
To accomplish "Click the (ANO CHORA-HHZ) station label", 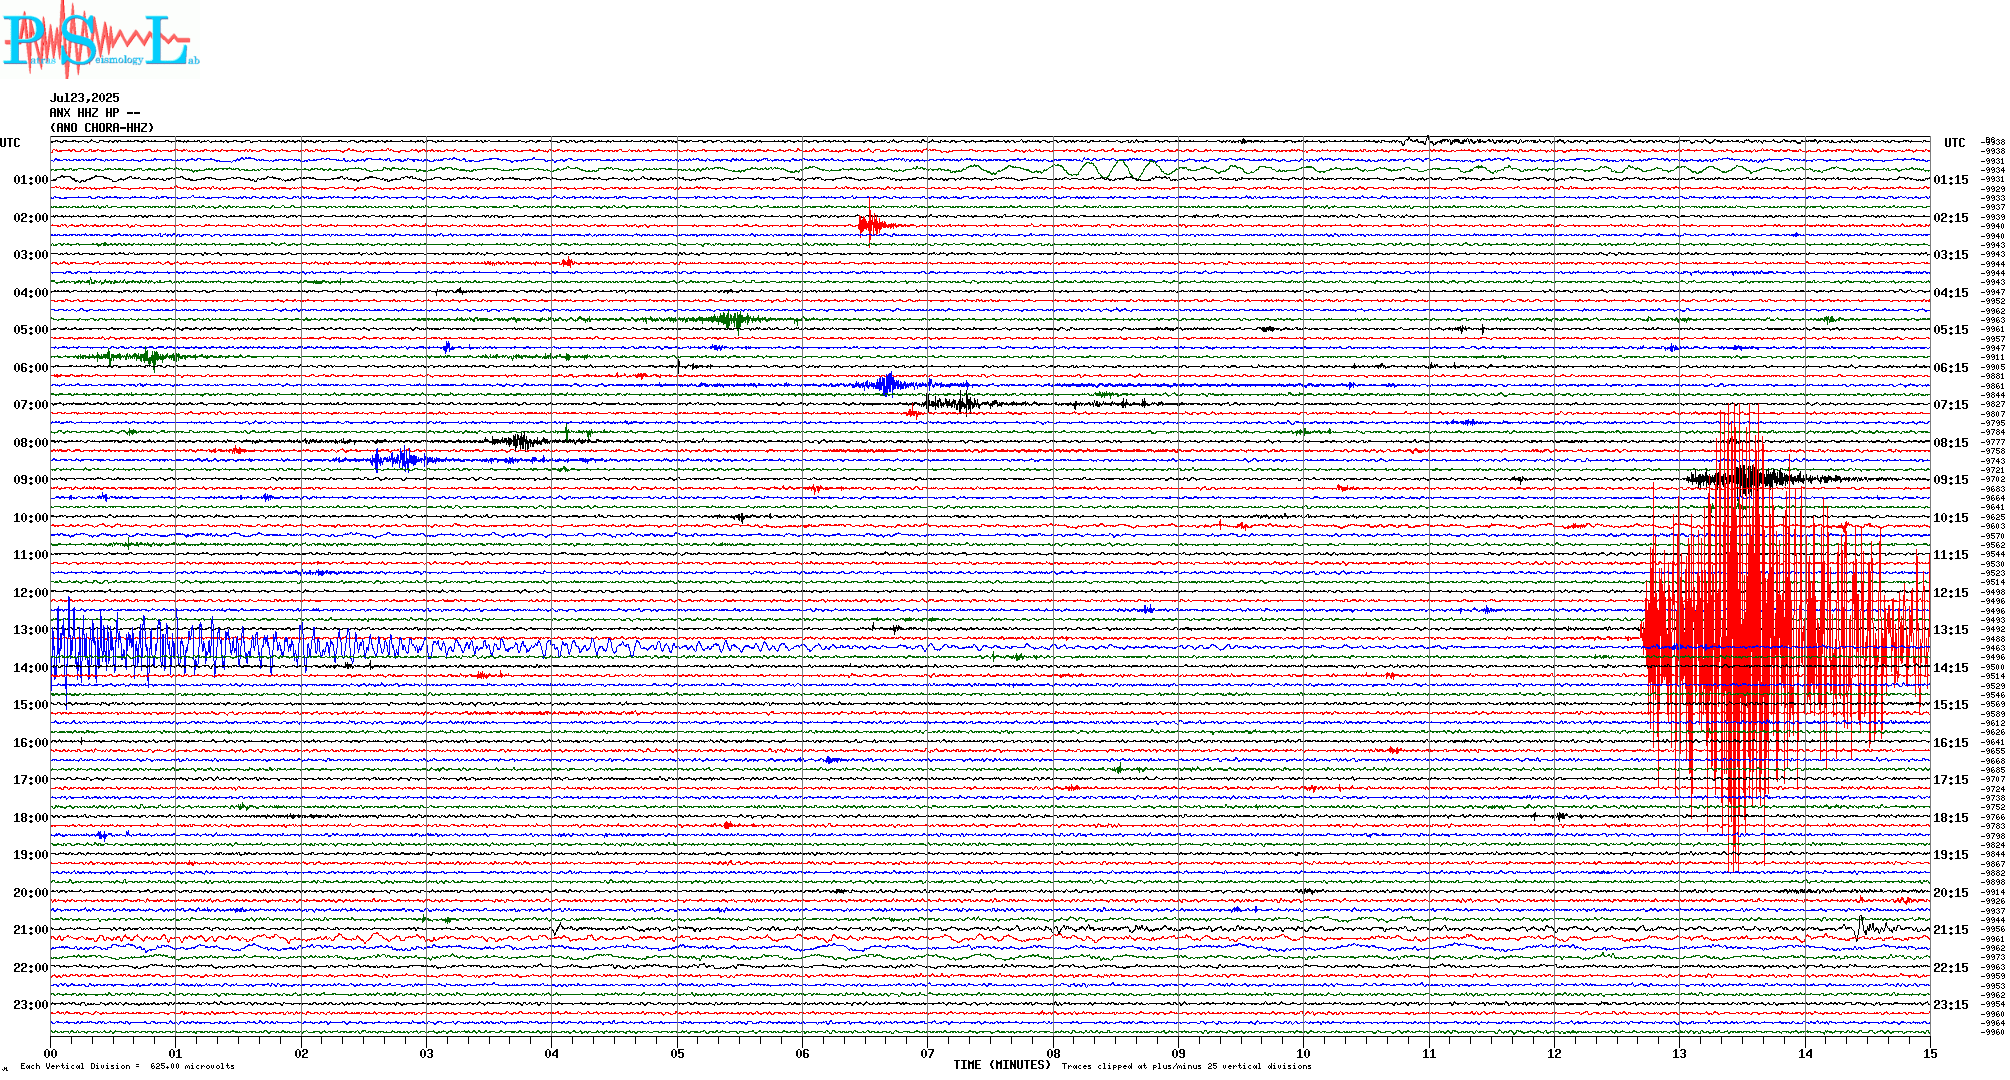I will tap(102, 128).
